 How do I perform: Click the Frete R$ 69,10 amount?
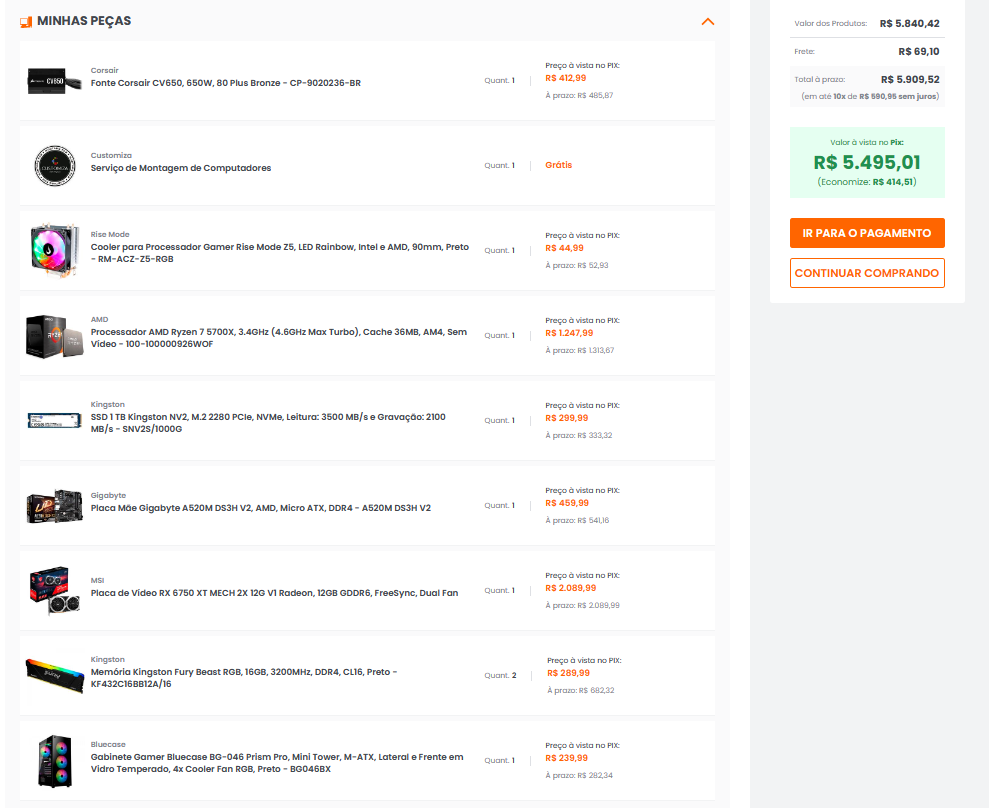pos(919,52)
